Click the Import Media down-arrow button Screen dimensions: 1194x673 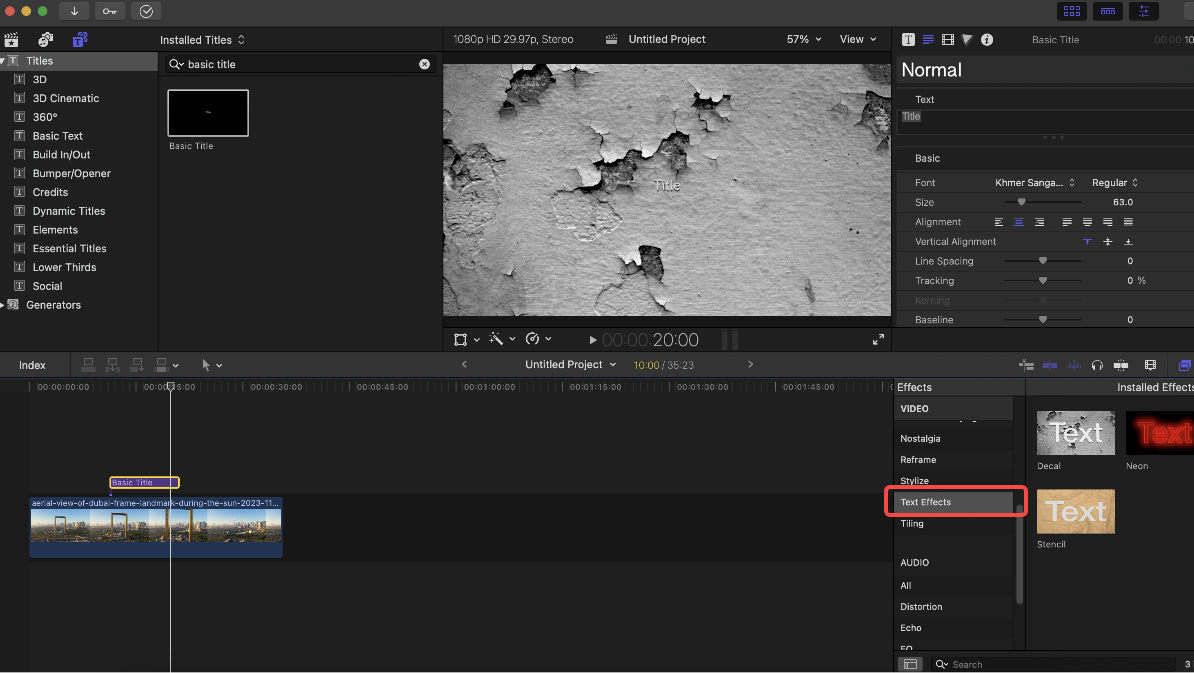74,11
